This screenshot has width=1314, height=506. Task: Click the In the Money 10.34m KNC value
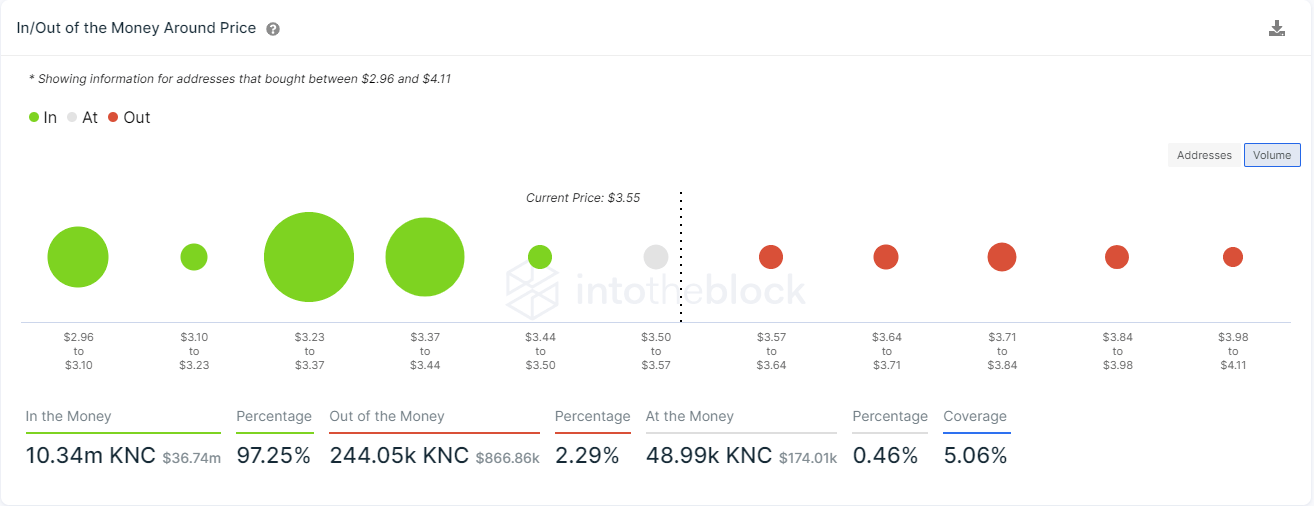(91, 456)
